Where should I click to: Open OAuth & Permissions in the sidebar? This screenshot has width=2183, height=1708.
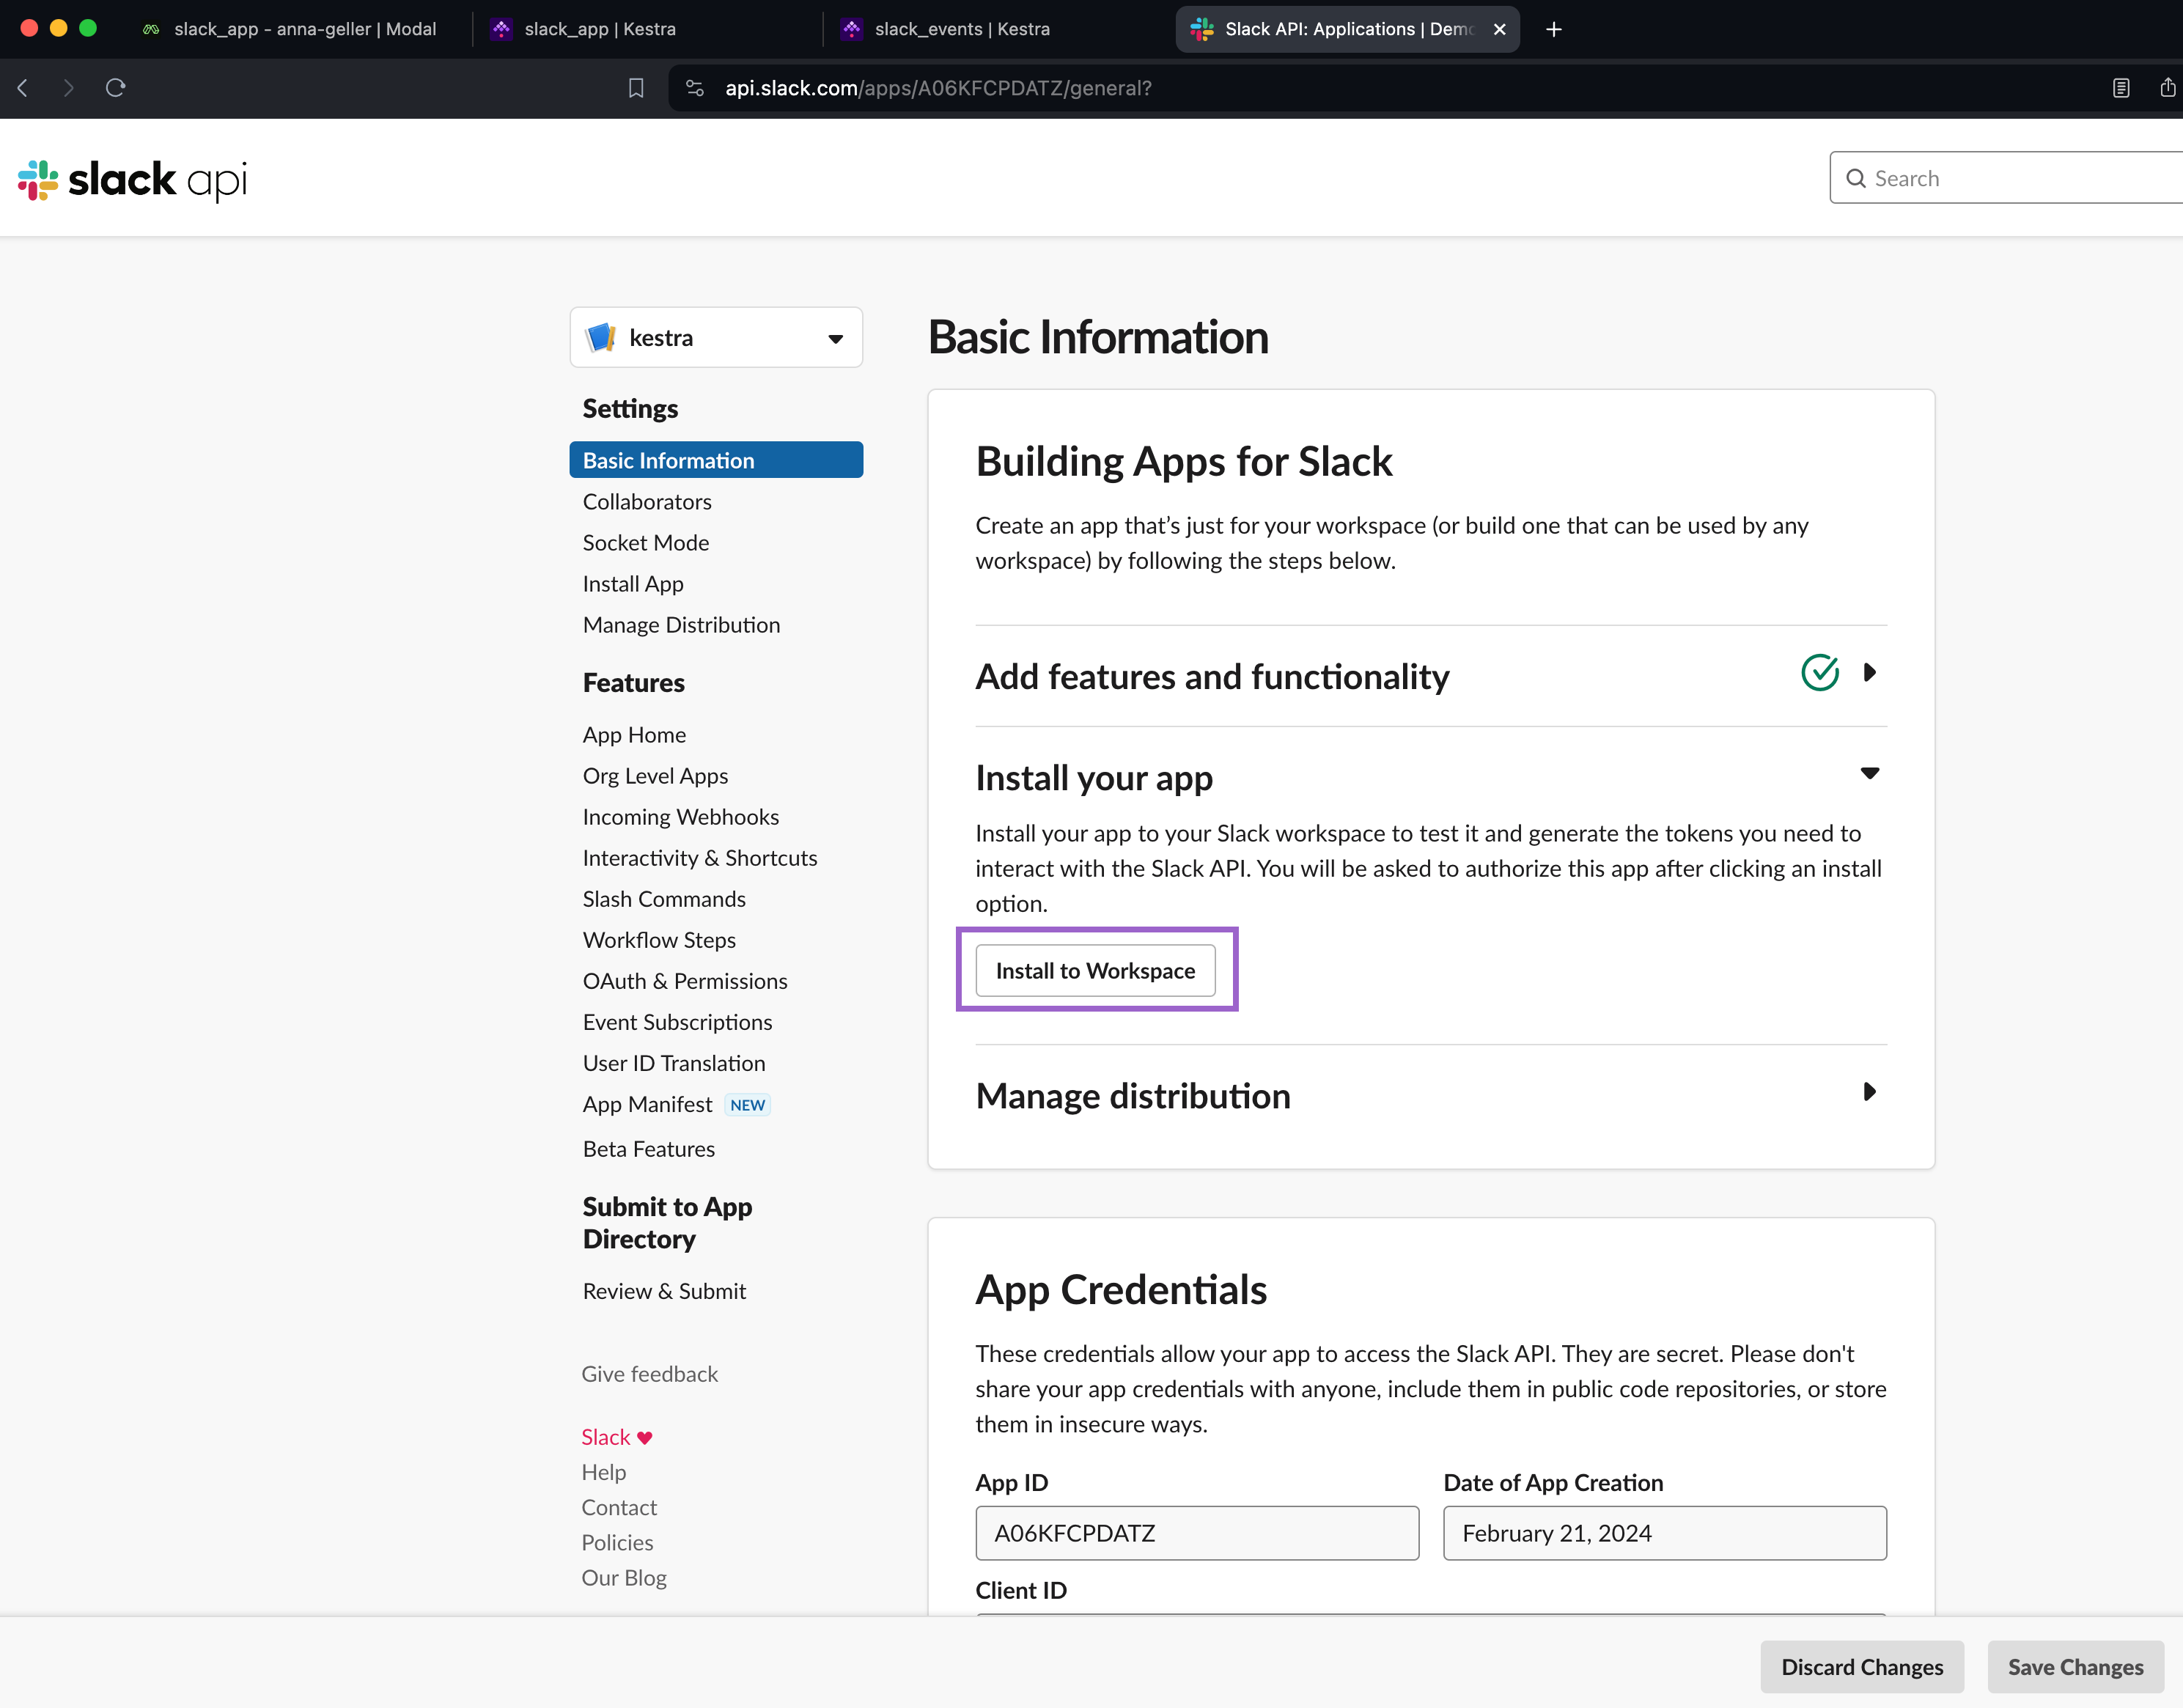coord(685,981)
